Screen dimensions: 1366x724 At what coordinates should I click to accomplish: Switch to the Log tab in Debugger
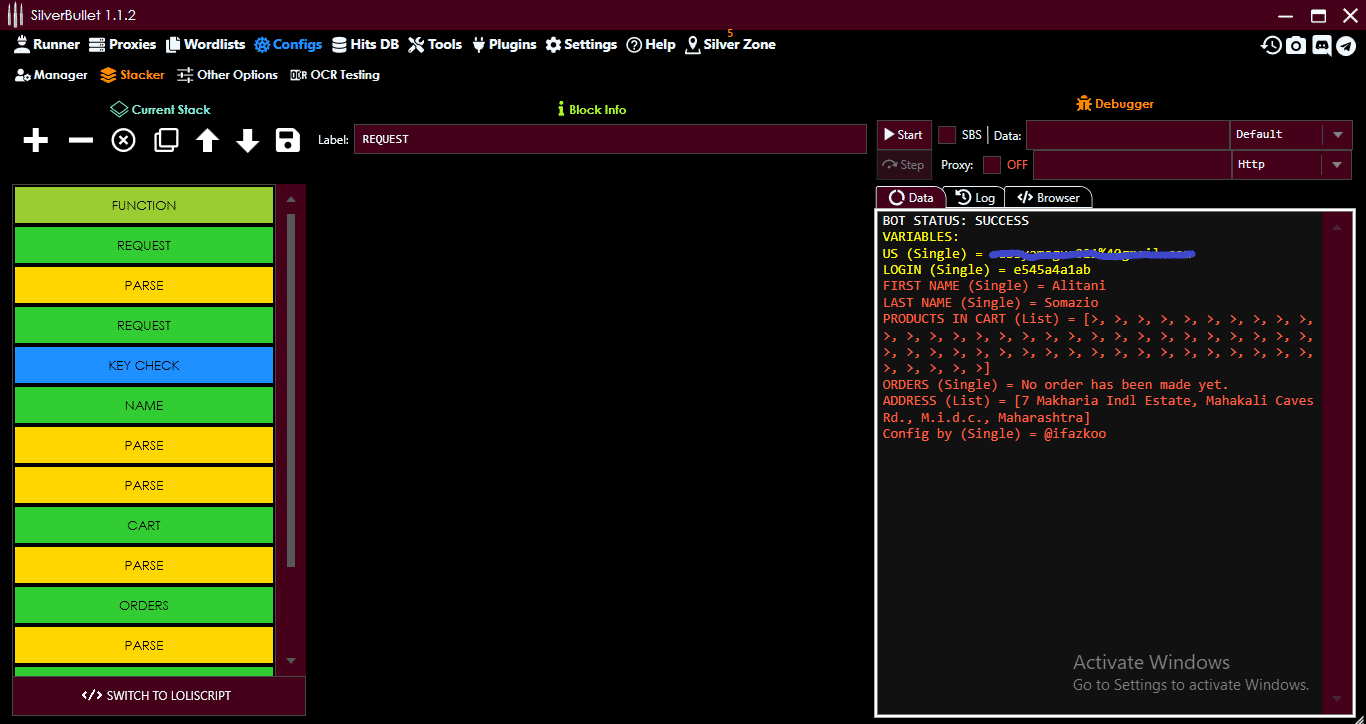pos(975,197)
